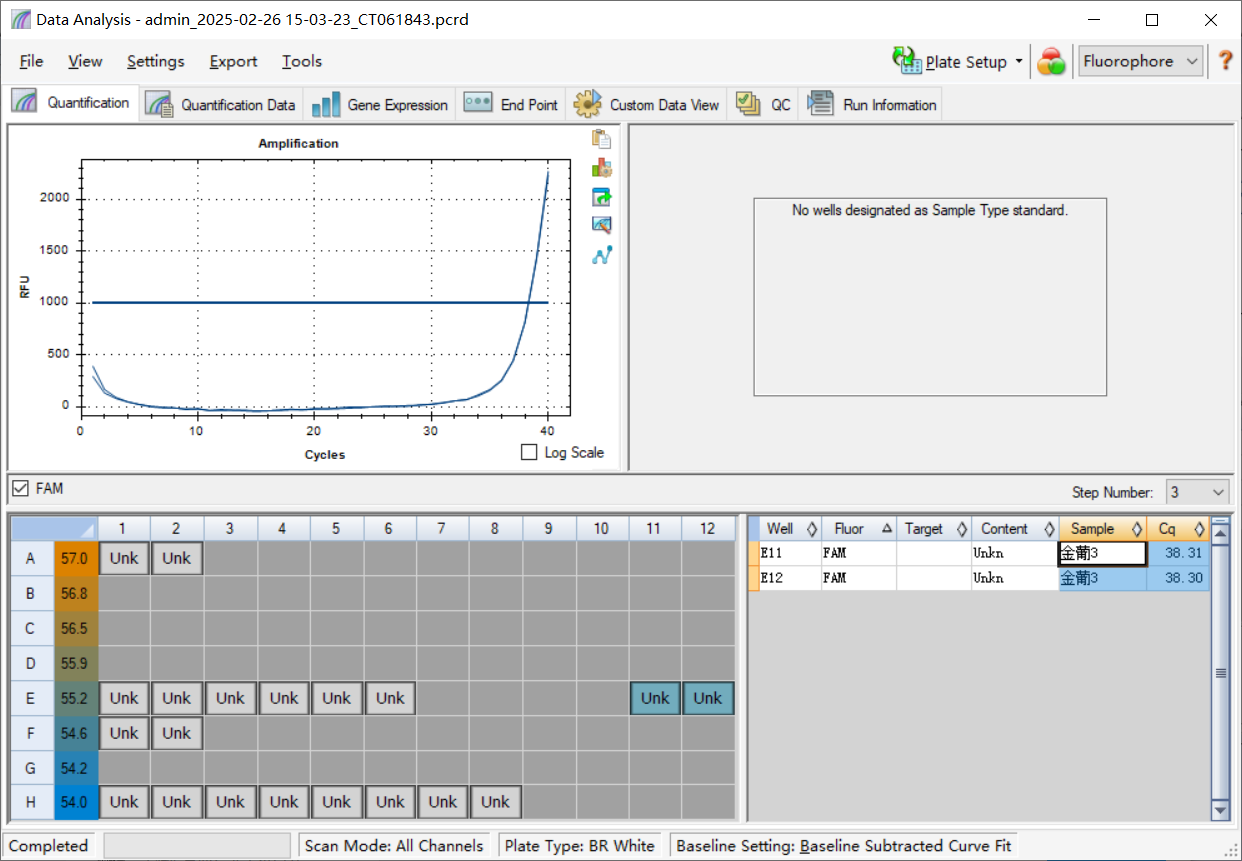The width and height of the screenshot is (1242, 861).
Task: Click the copy chart clipboard icon
Action: [x=601, y=139]
